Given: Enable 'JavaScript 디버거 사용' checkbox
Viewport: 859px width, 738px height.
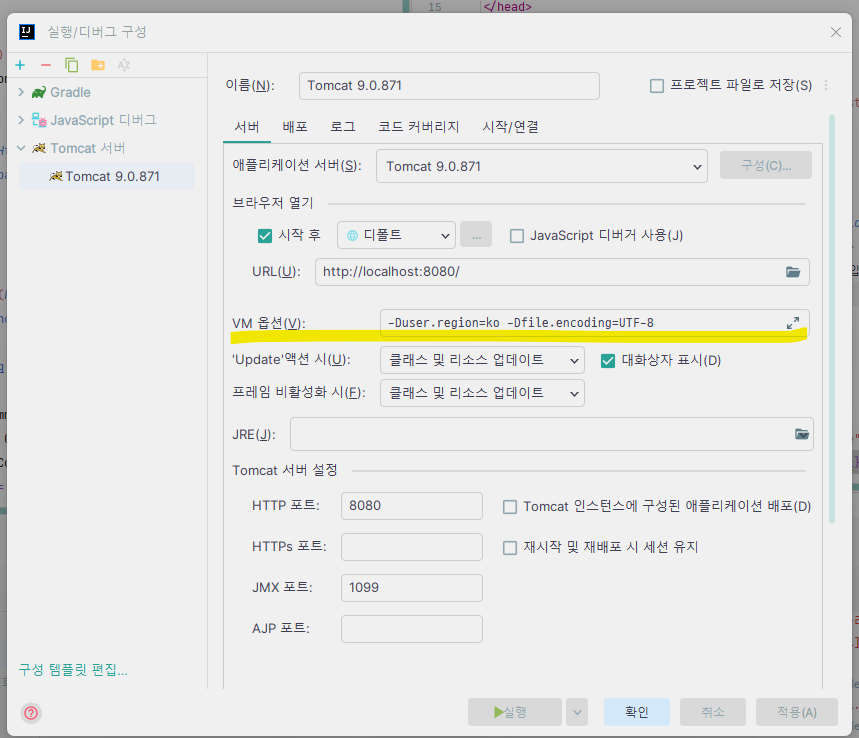Looking at the screenshot, I should [x=517, y=236].
